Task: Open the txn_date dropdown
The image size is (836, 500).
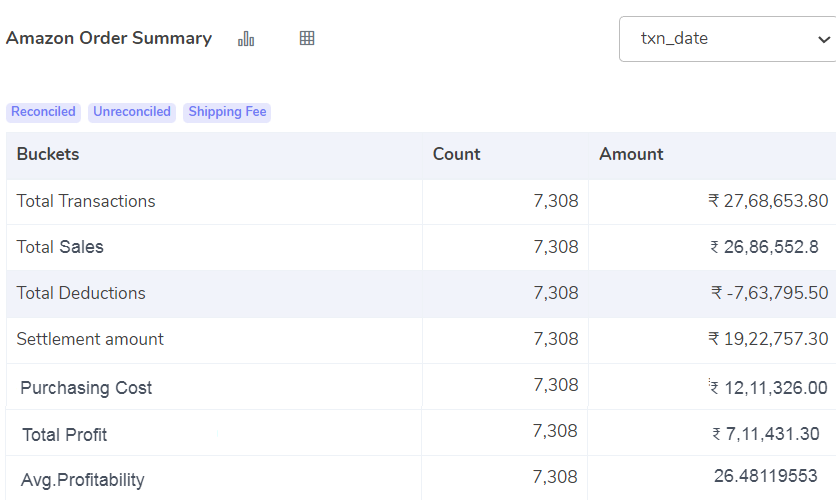Action: click(x=727, y=39)
